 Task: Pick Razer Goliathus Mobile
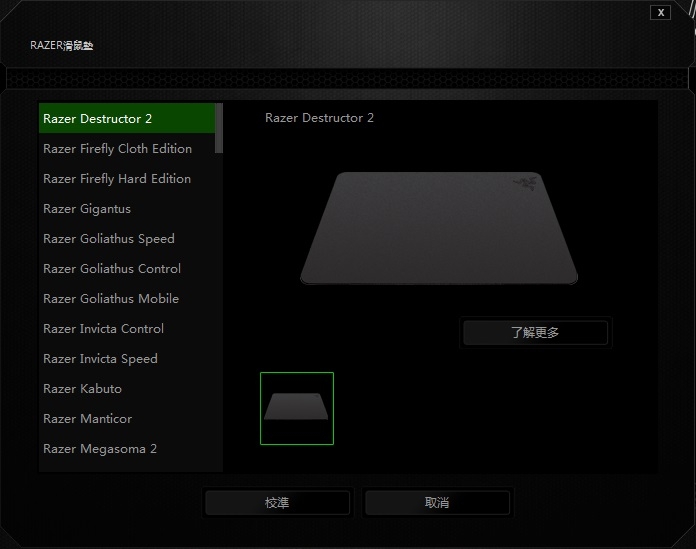[x=127, y=299]
